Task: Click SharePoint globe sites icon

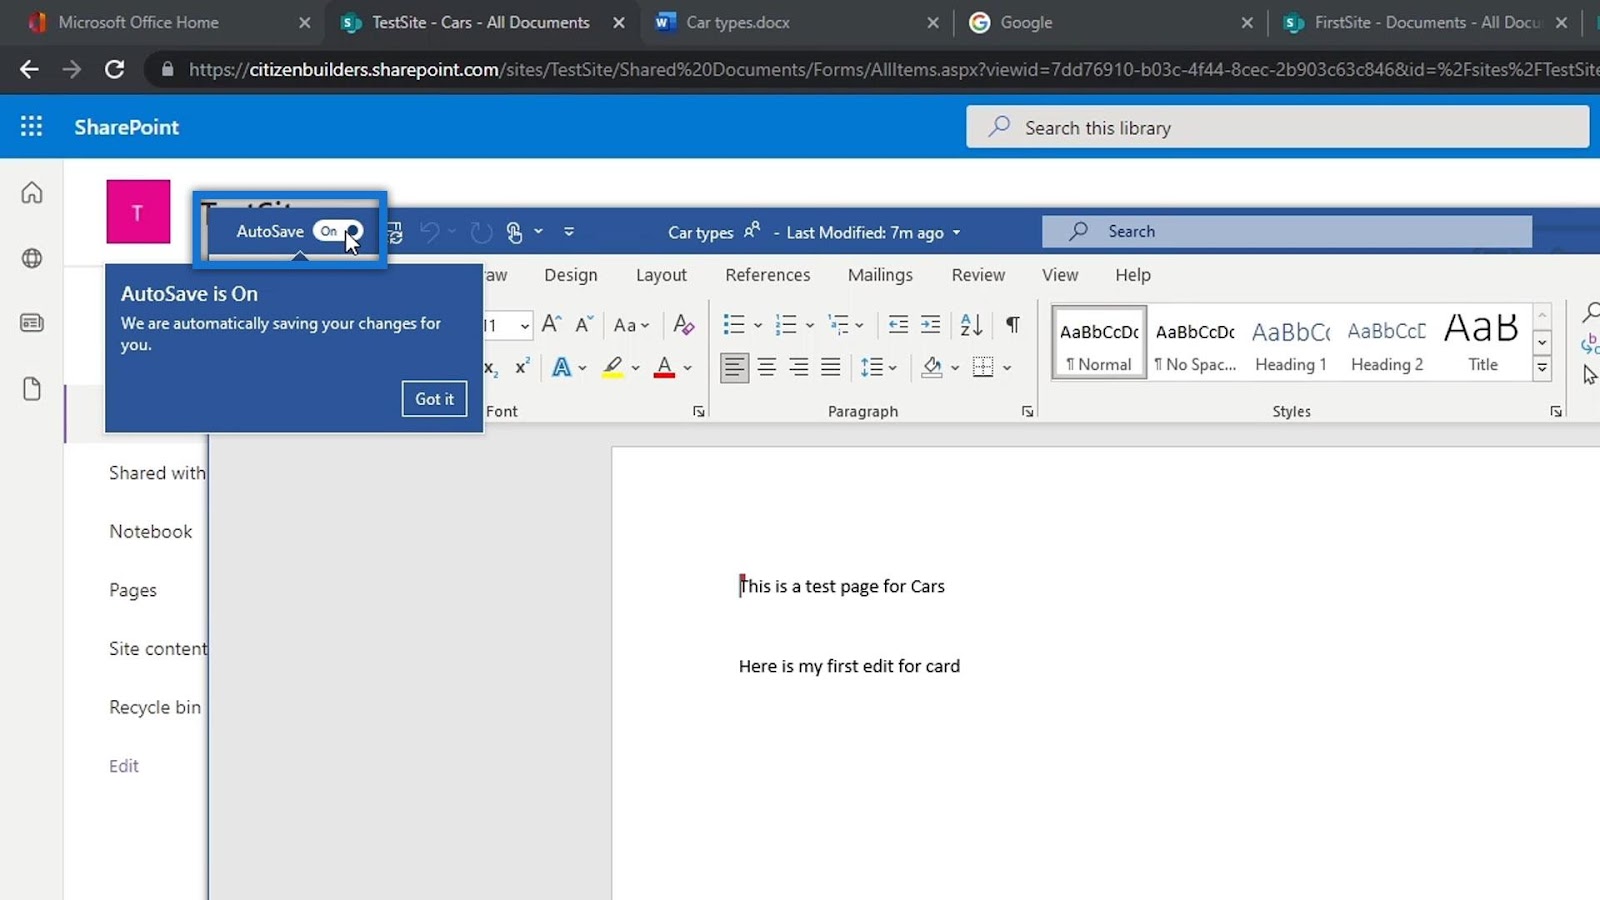Action: 32,258
